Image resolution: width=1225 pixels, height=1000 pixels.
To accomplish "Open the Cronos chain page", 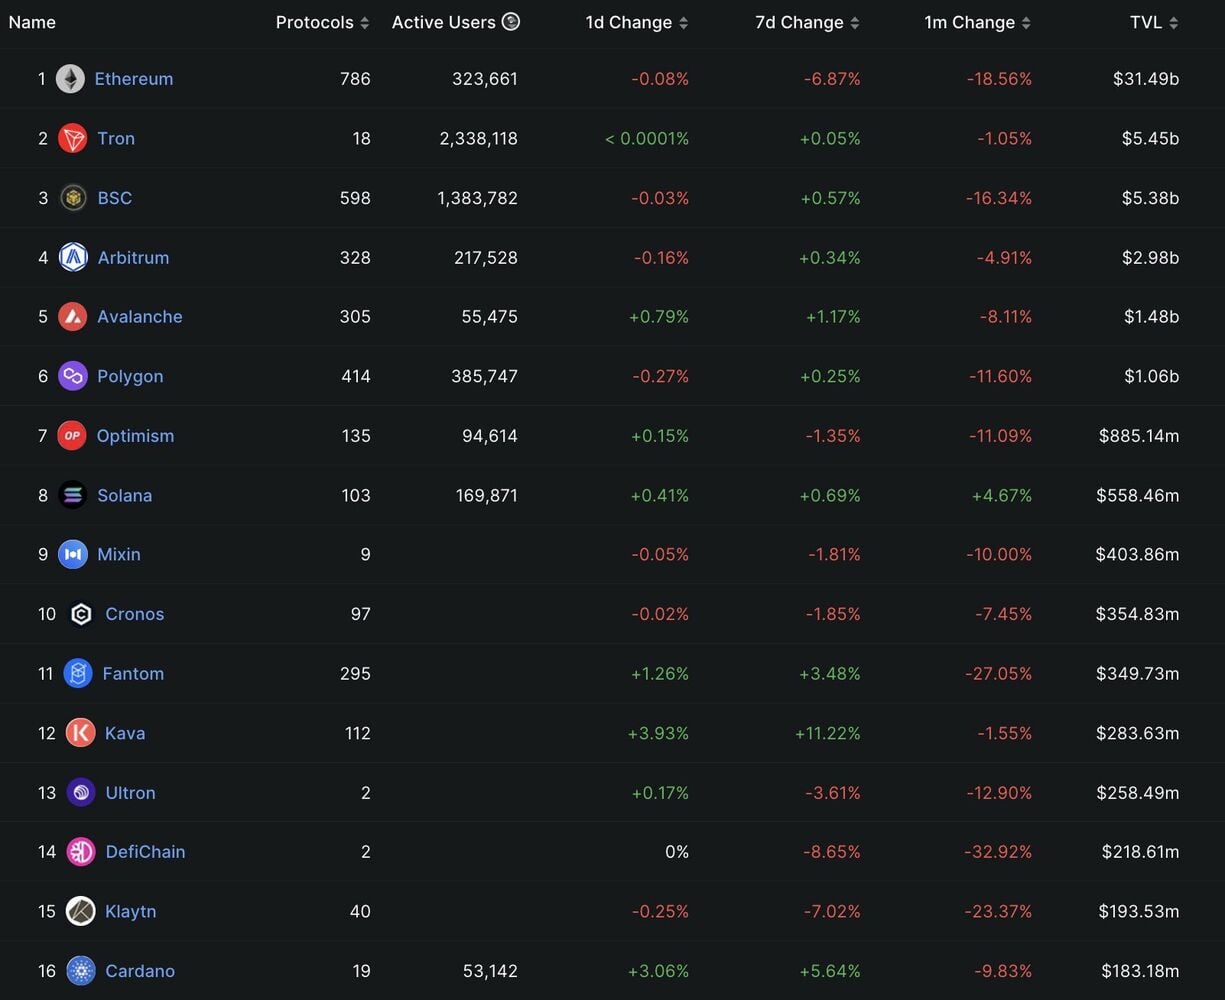I will (134, 614).
